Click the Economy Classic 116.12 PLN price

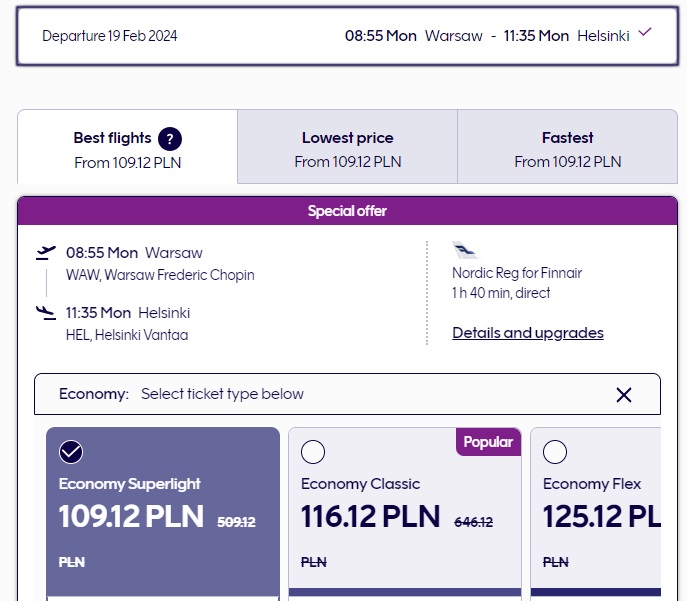[x=370, y=516]
